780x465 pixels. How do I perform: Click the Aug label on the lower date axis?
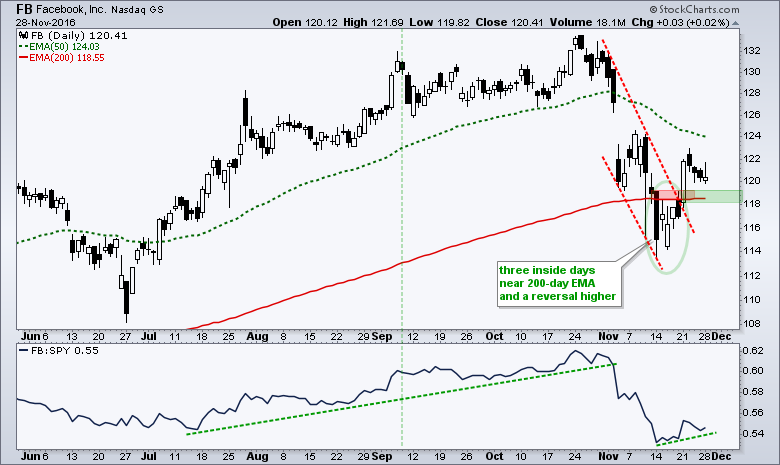click(257, 457)
